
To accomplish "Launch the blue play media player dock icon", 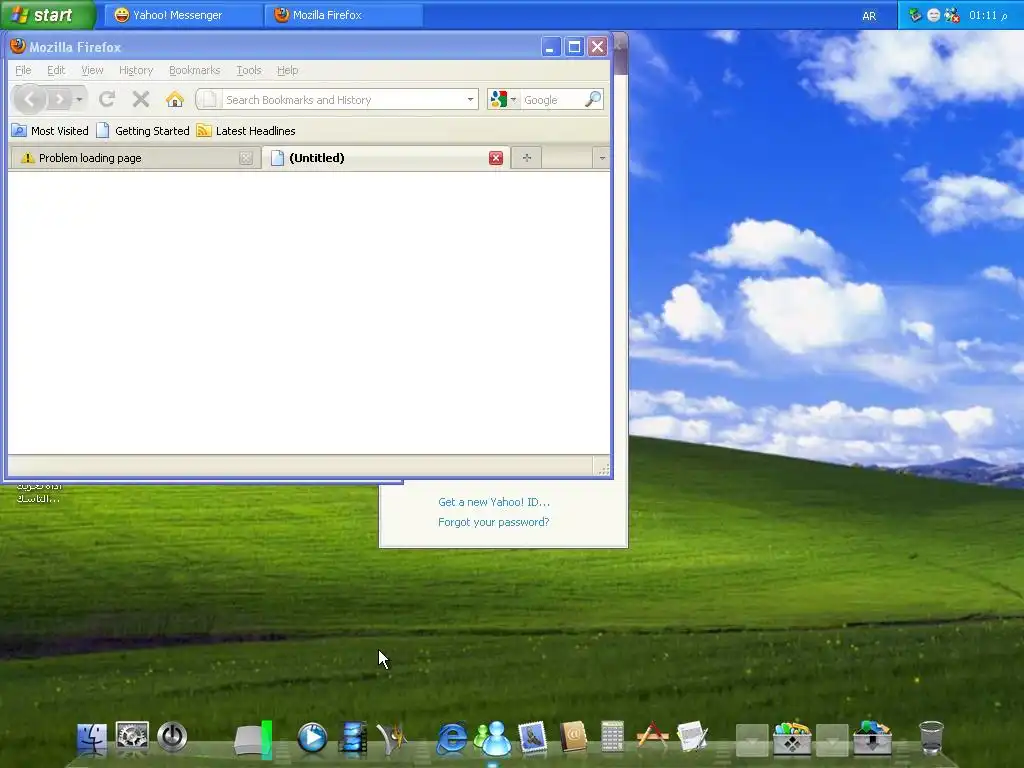I will (x=312, y=738).
